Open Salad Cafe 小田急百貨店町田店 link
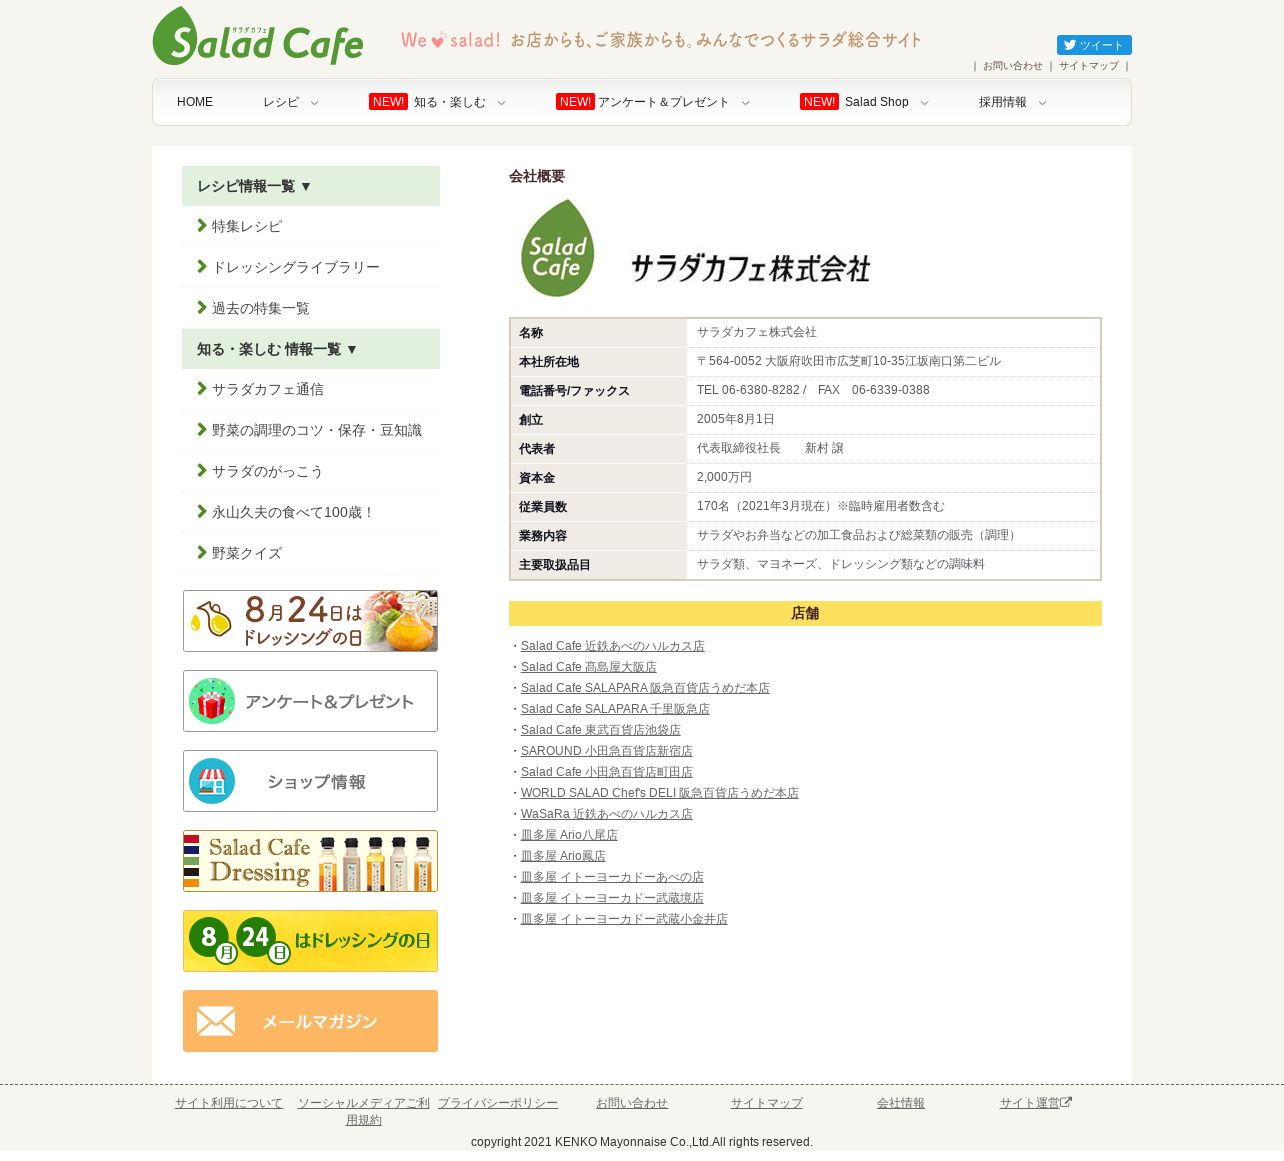Viewport: 1284px width, 1161px height. (x=606, y=772)
